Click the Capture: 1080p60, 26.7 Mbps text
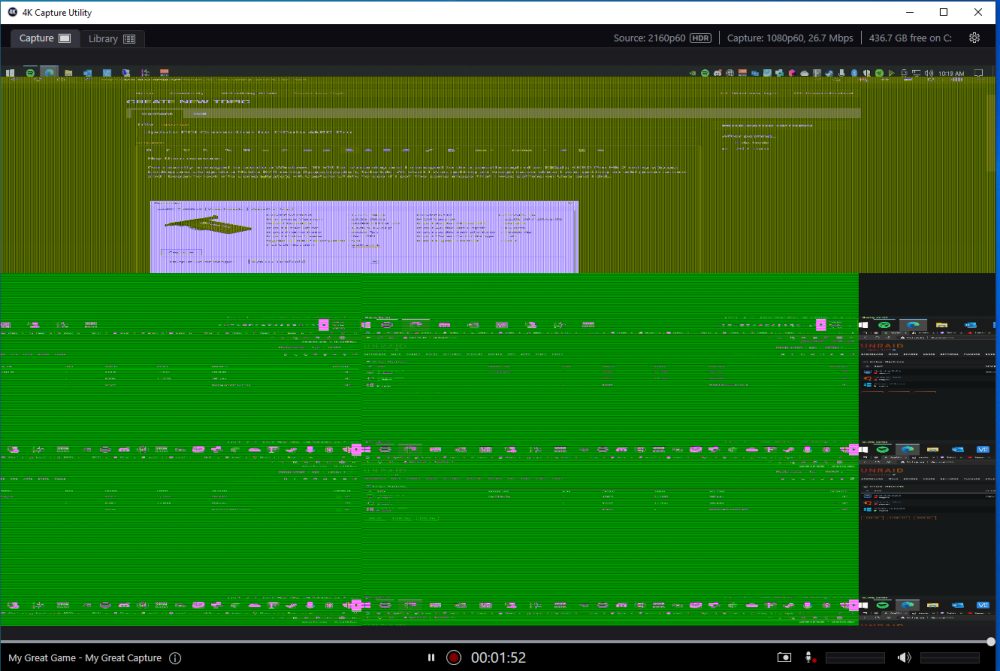 pos(790,38)
